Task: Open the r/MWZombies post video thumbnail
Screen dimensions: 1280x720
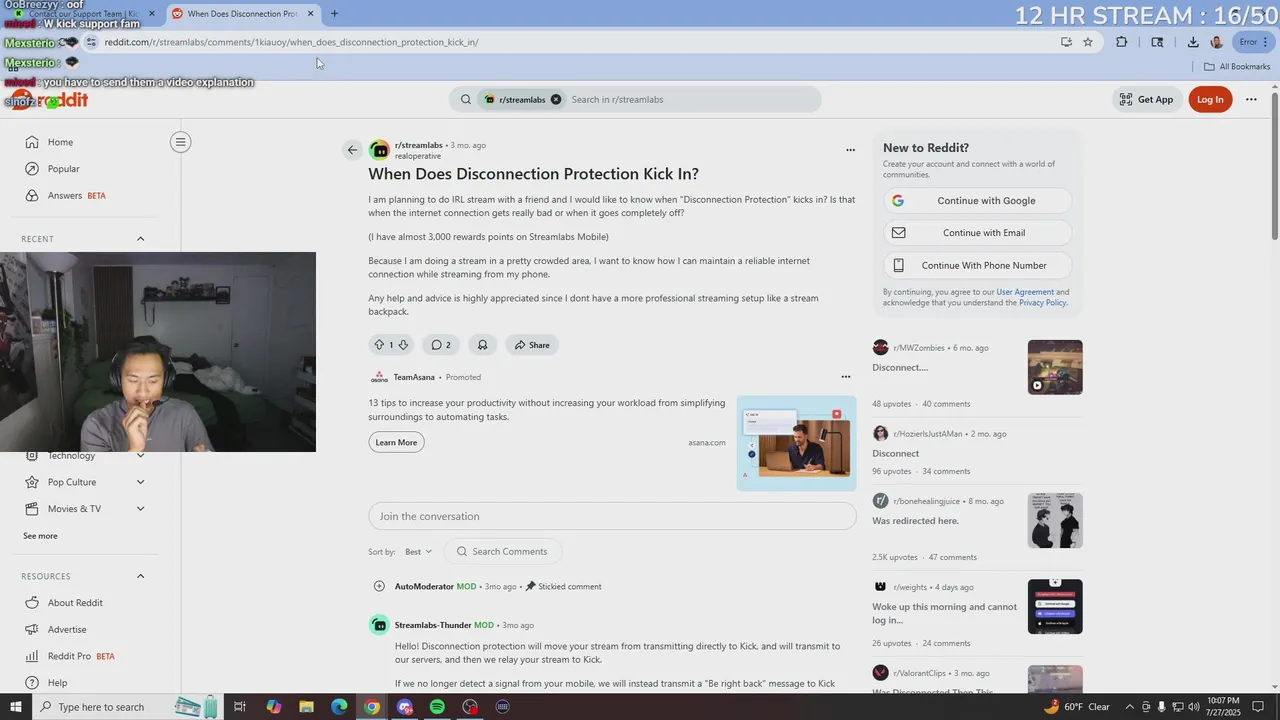Action: [1055, 367]
